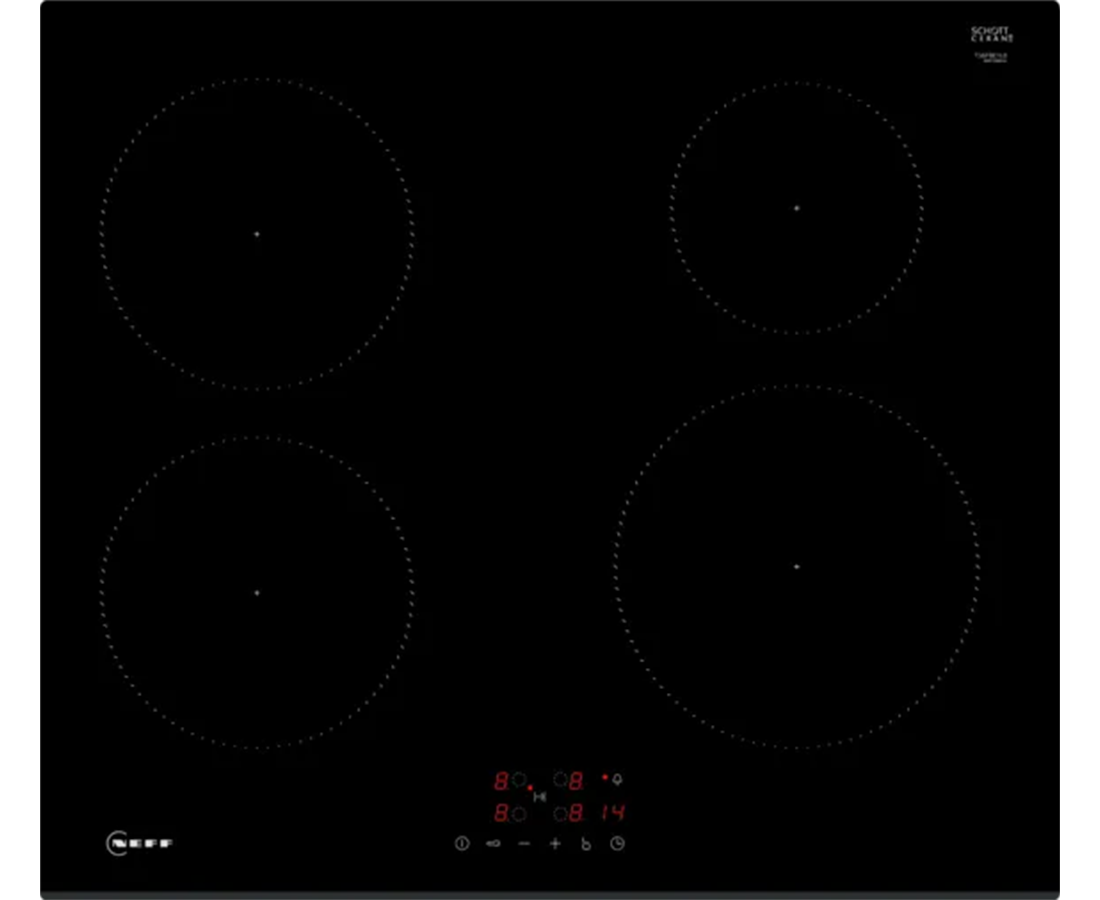1100x900 pixels.
Task: Tap the center marker of the rear-left cooking zone
Action: (255, 233)
